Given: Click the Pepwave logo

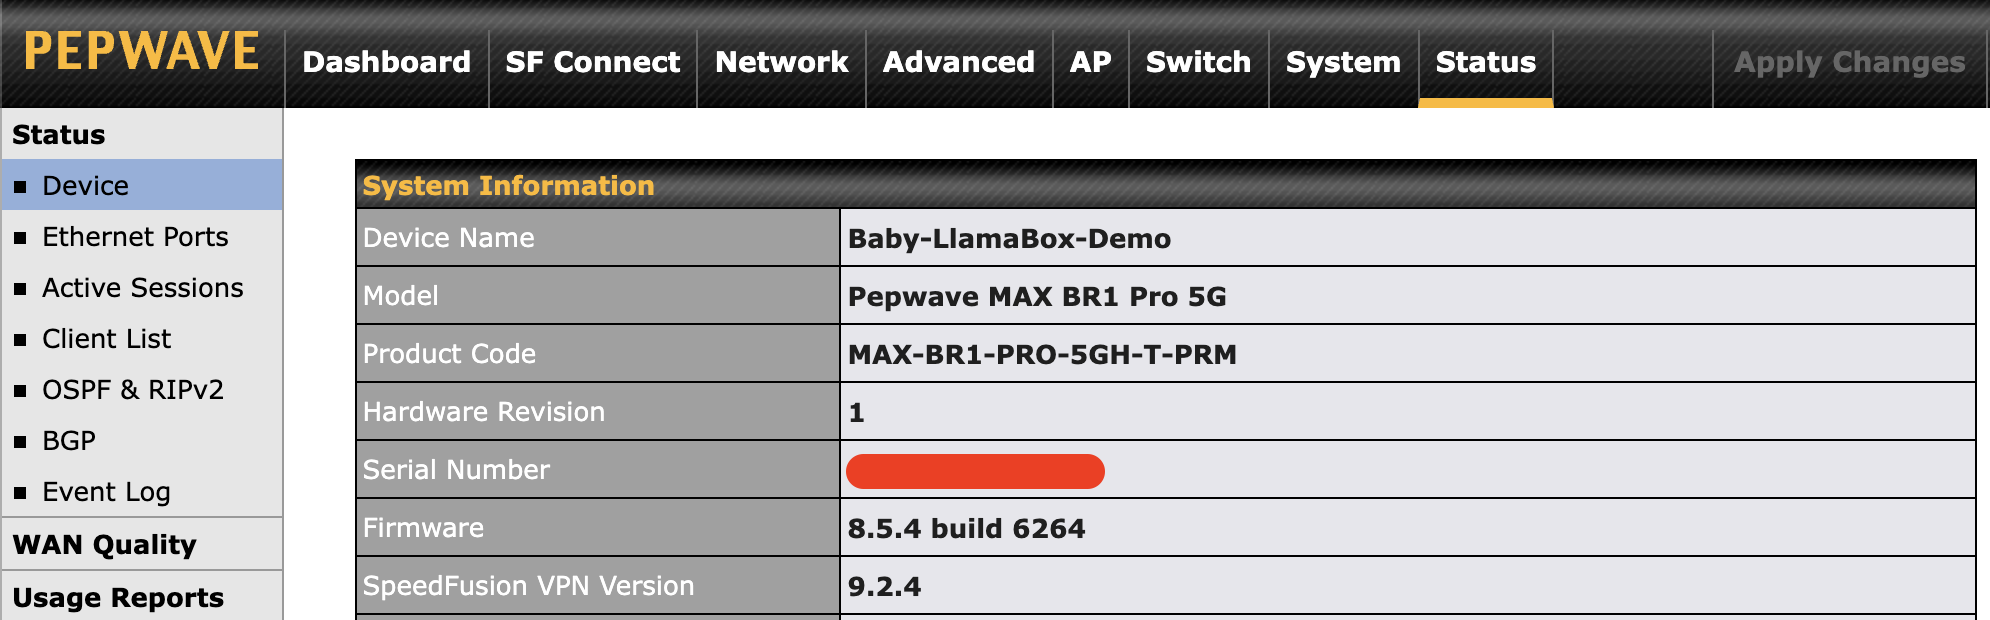Looking at the screenshot, I should click(x=141, y=52).
